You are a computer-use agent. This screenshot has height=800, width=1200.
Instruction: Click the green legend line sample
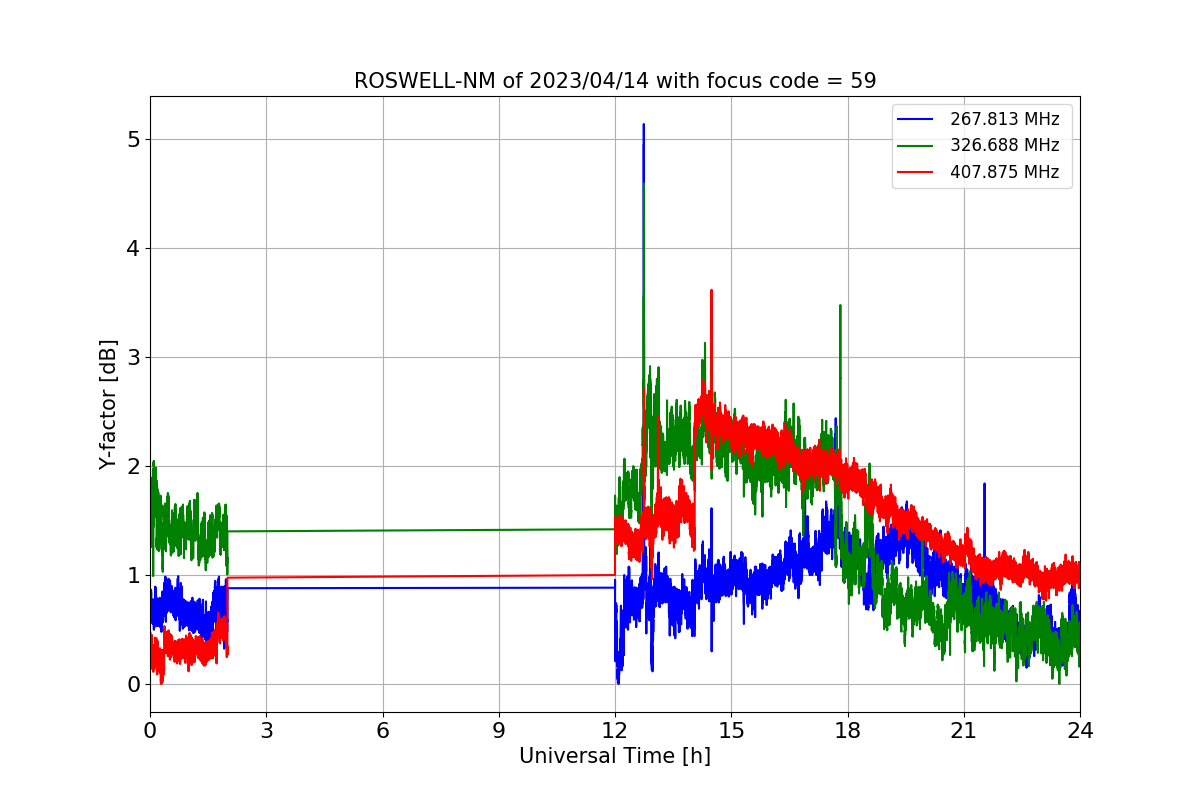pyautogui.click(x=915, y=146)
